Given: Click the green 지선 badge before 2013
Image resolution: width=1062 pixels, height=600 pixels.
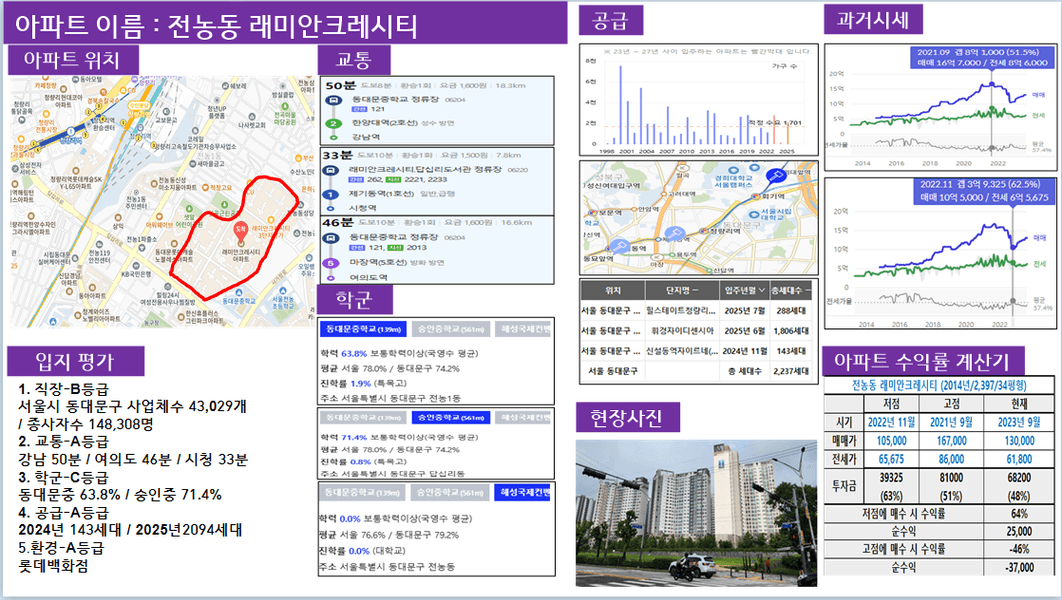Looking at the screenshot, I should pos(395,248).
